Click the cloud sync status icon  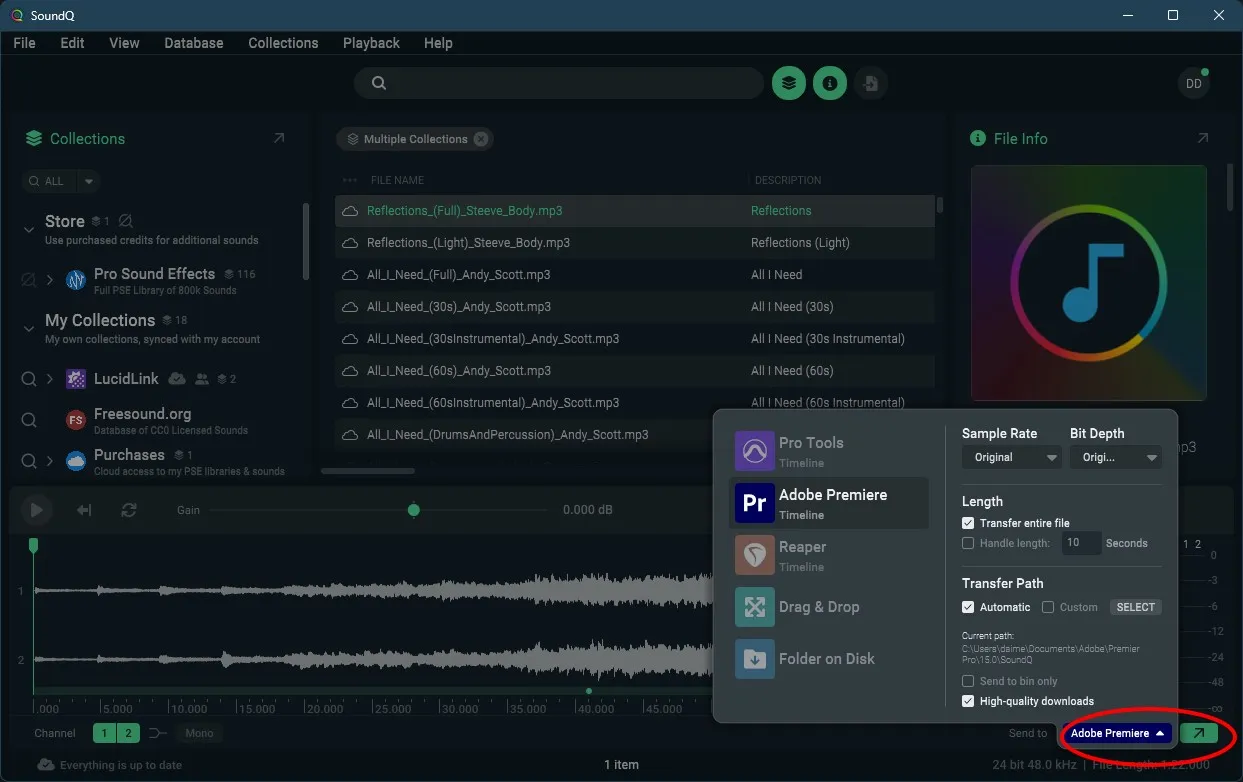[46, 764]
